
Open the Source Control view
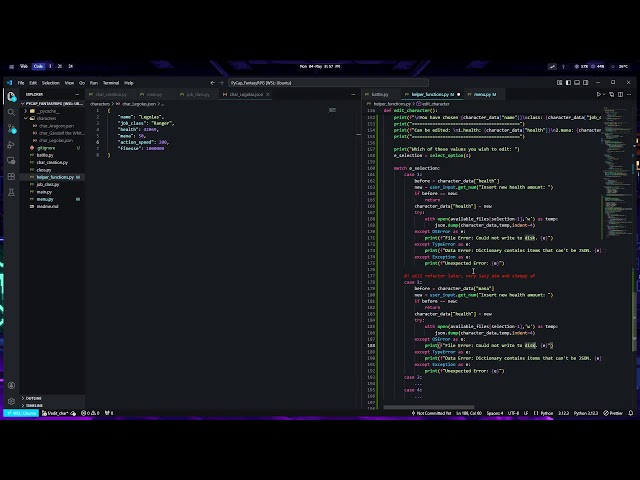tap(11, 129)
